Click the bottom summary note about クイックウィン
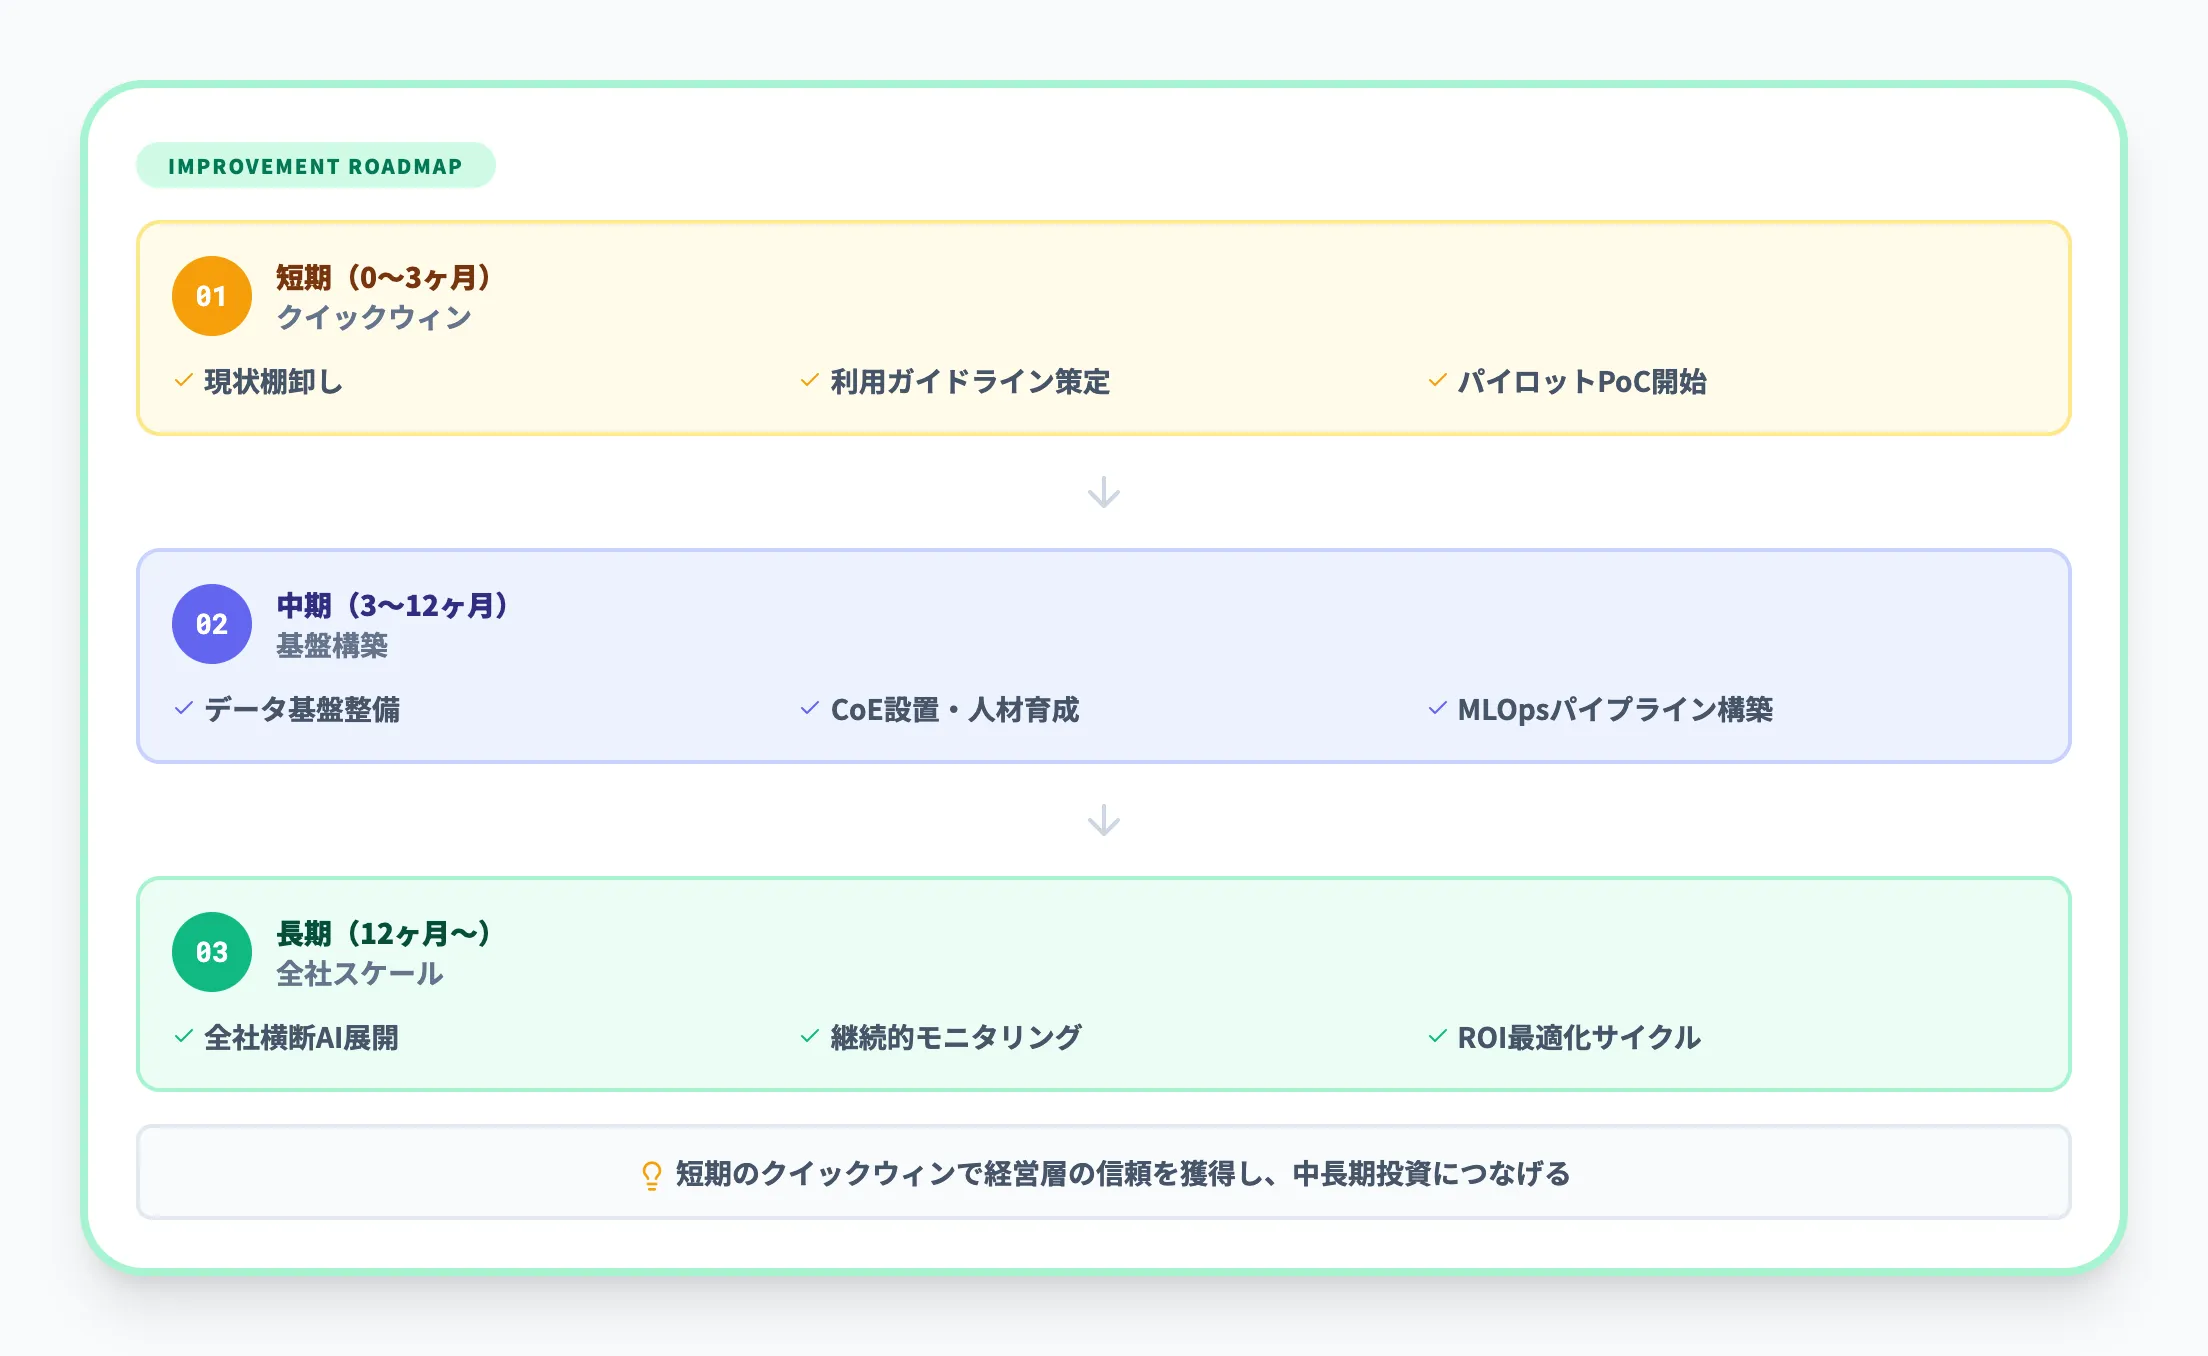Viewport: 2208px width, 1356px height. point(1104,1173)
